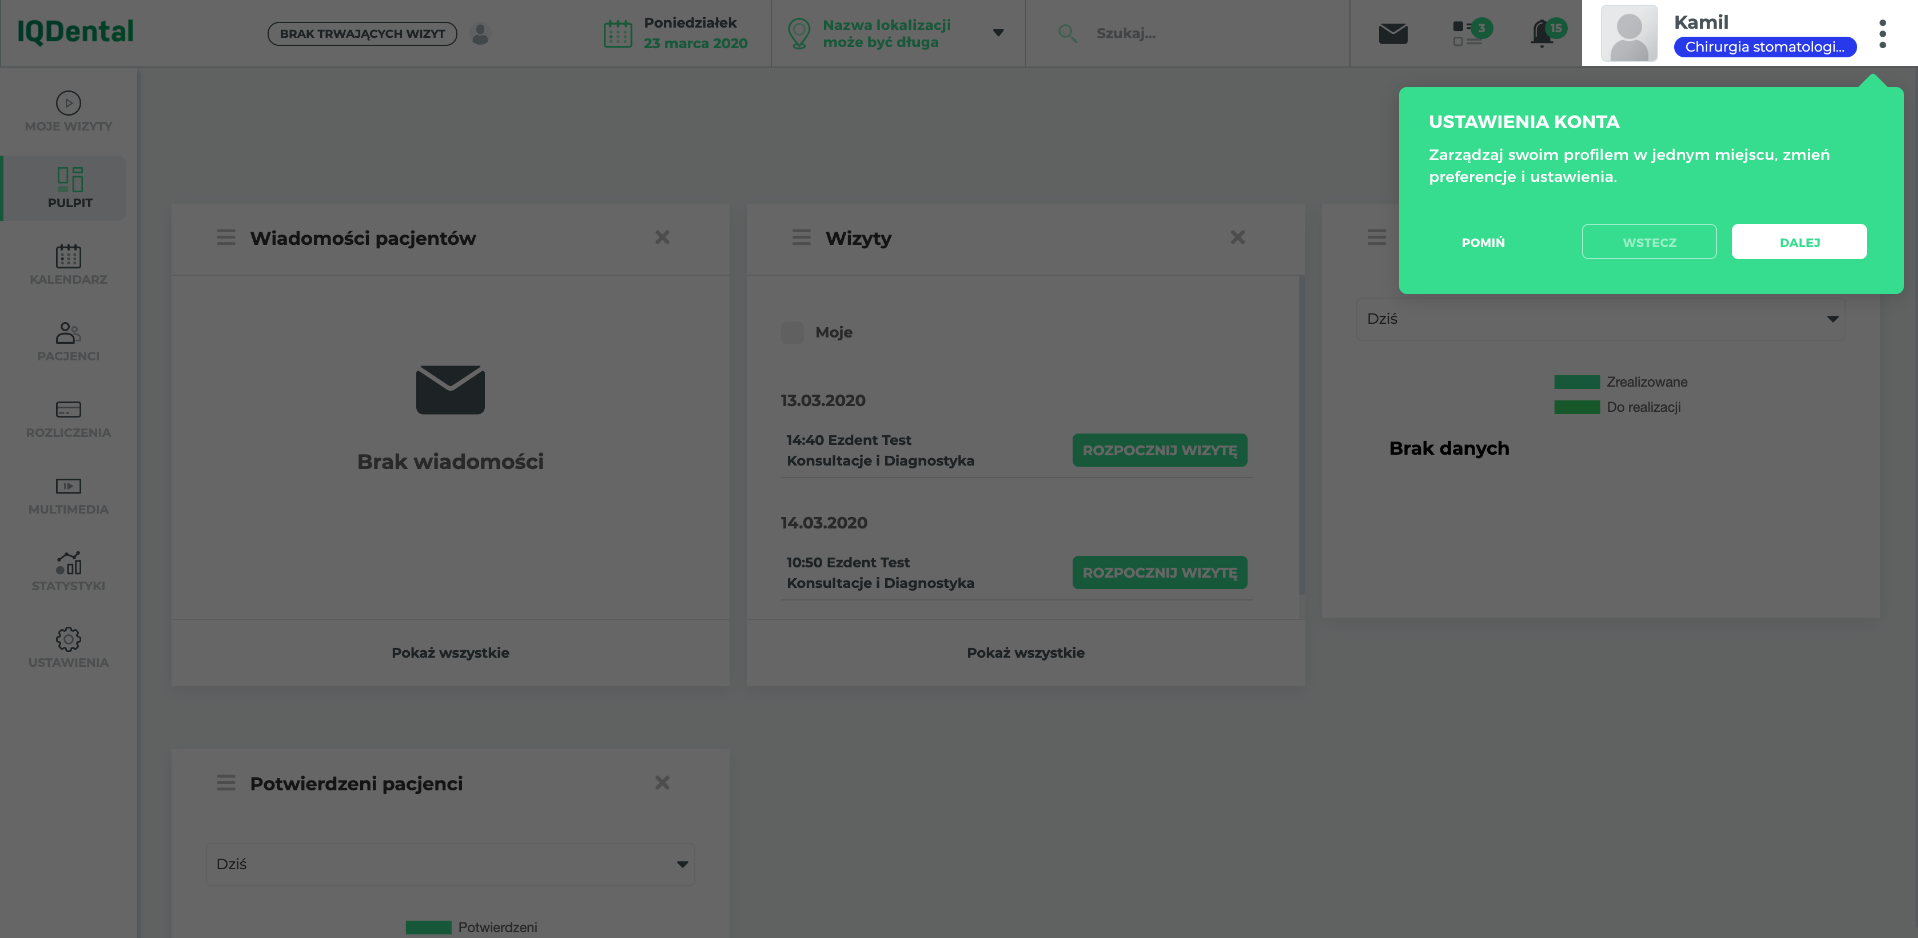This screenshot has height=938, width=1918.
Task: Go to Pacjenci section
Action: pyautogui.click(x=68, y=342)
